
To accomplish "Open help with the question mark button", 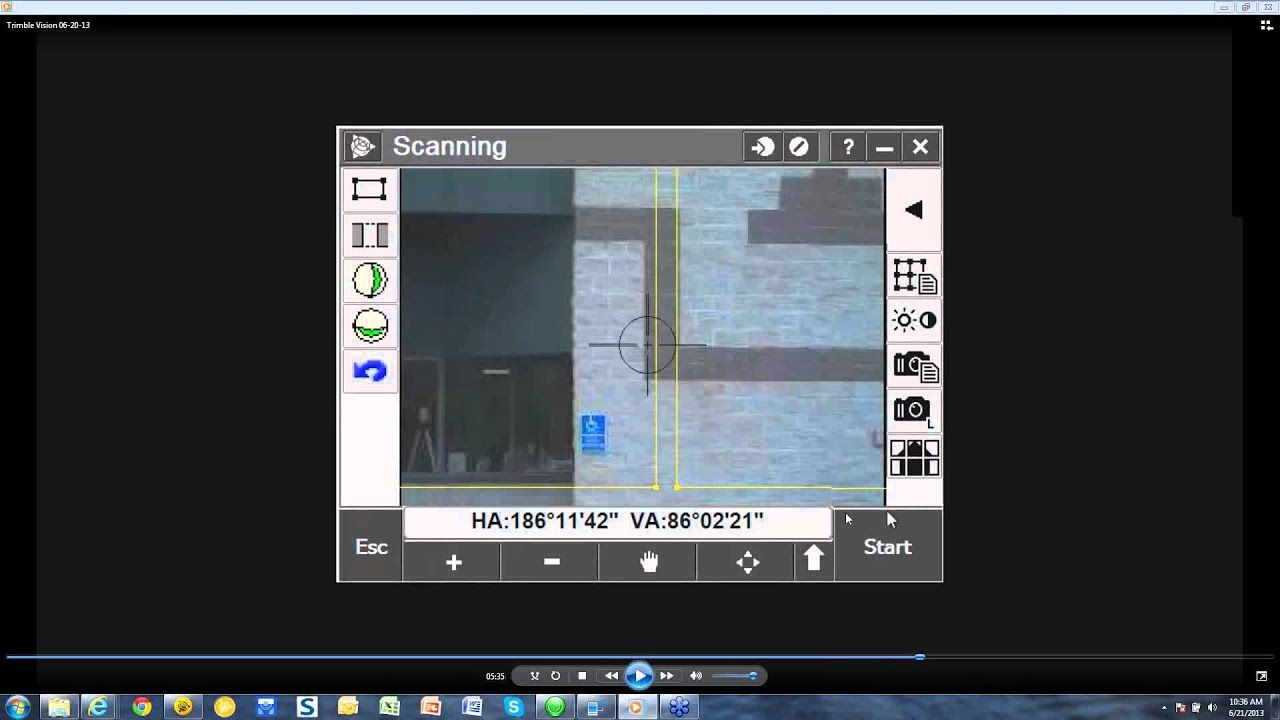I will [x=848, y=147].
